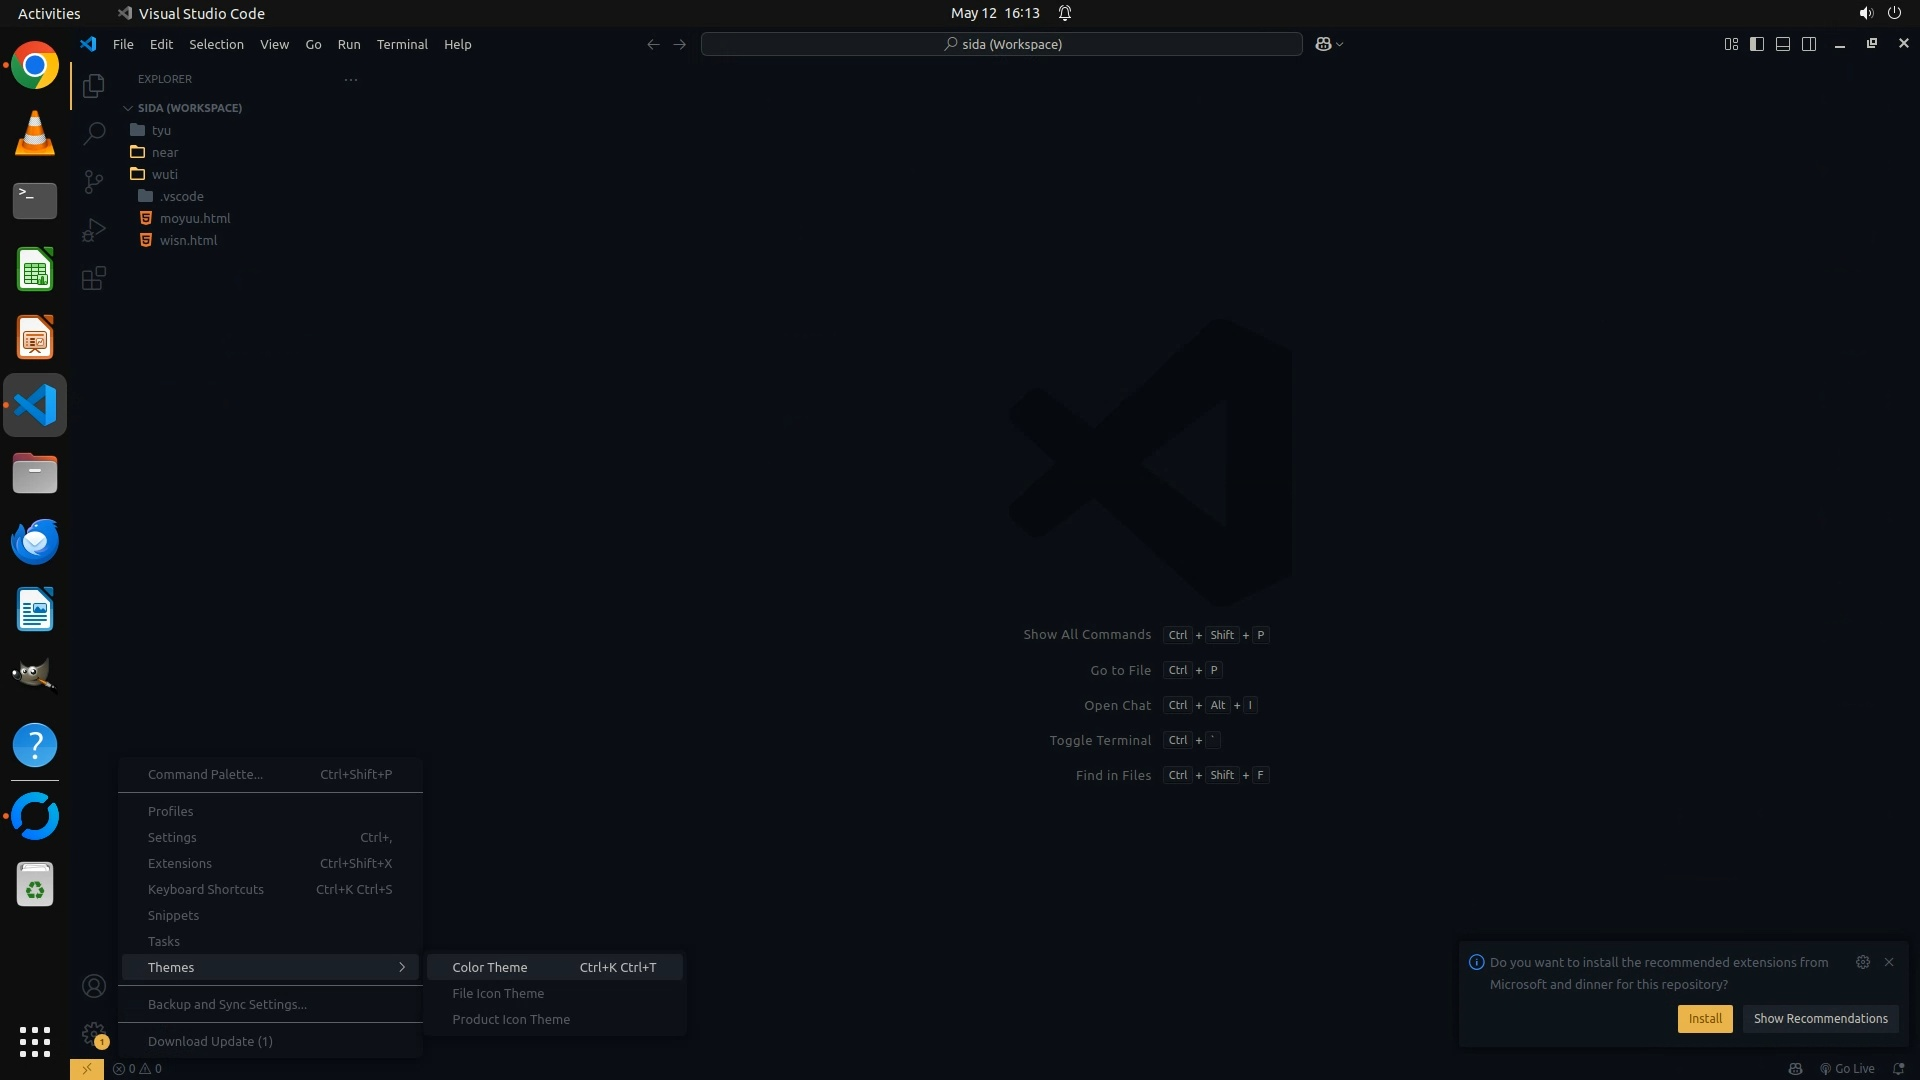The width and height of the screenshot is (1920, 1080).
Task: Click the Show Recommendations button
Action: pos(1820,1018)
